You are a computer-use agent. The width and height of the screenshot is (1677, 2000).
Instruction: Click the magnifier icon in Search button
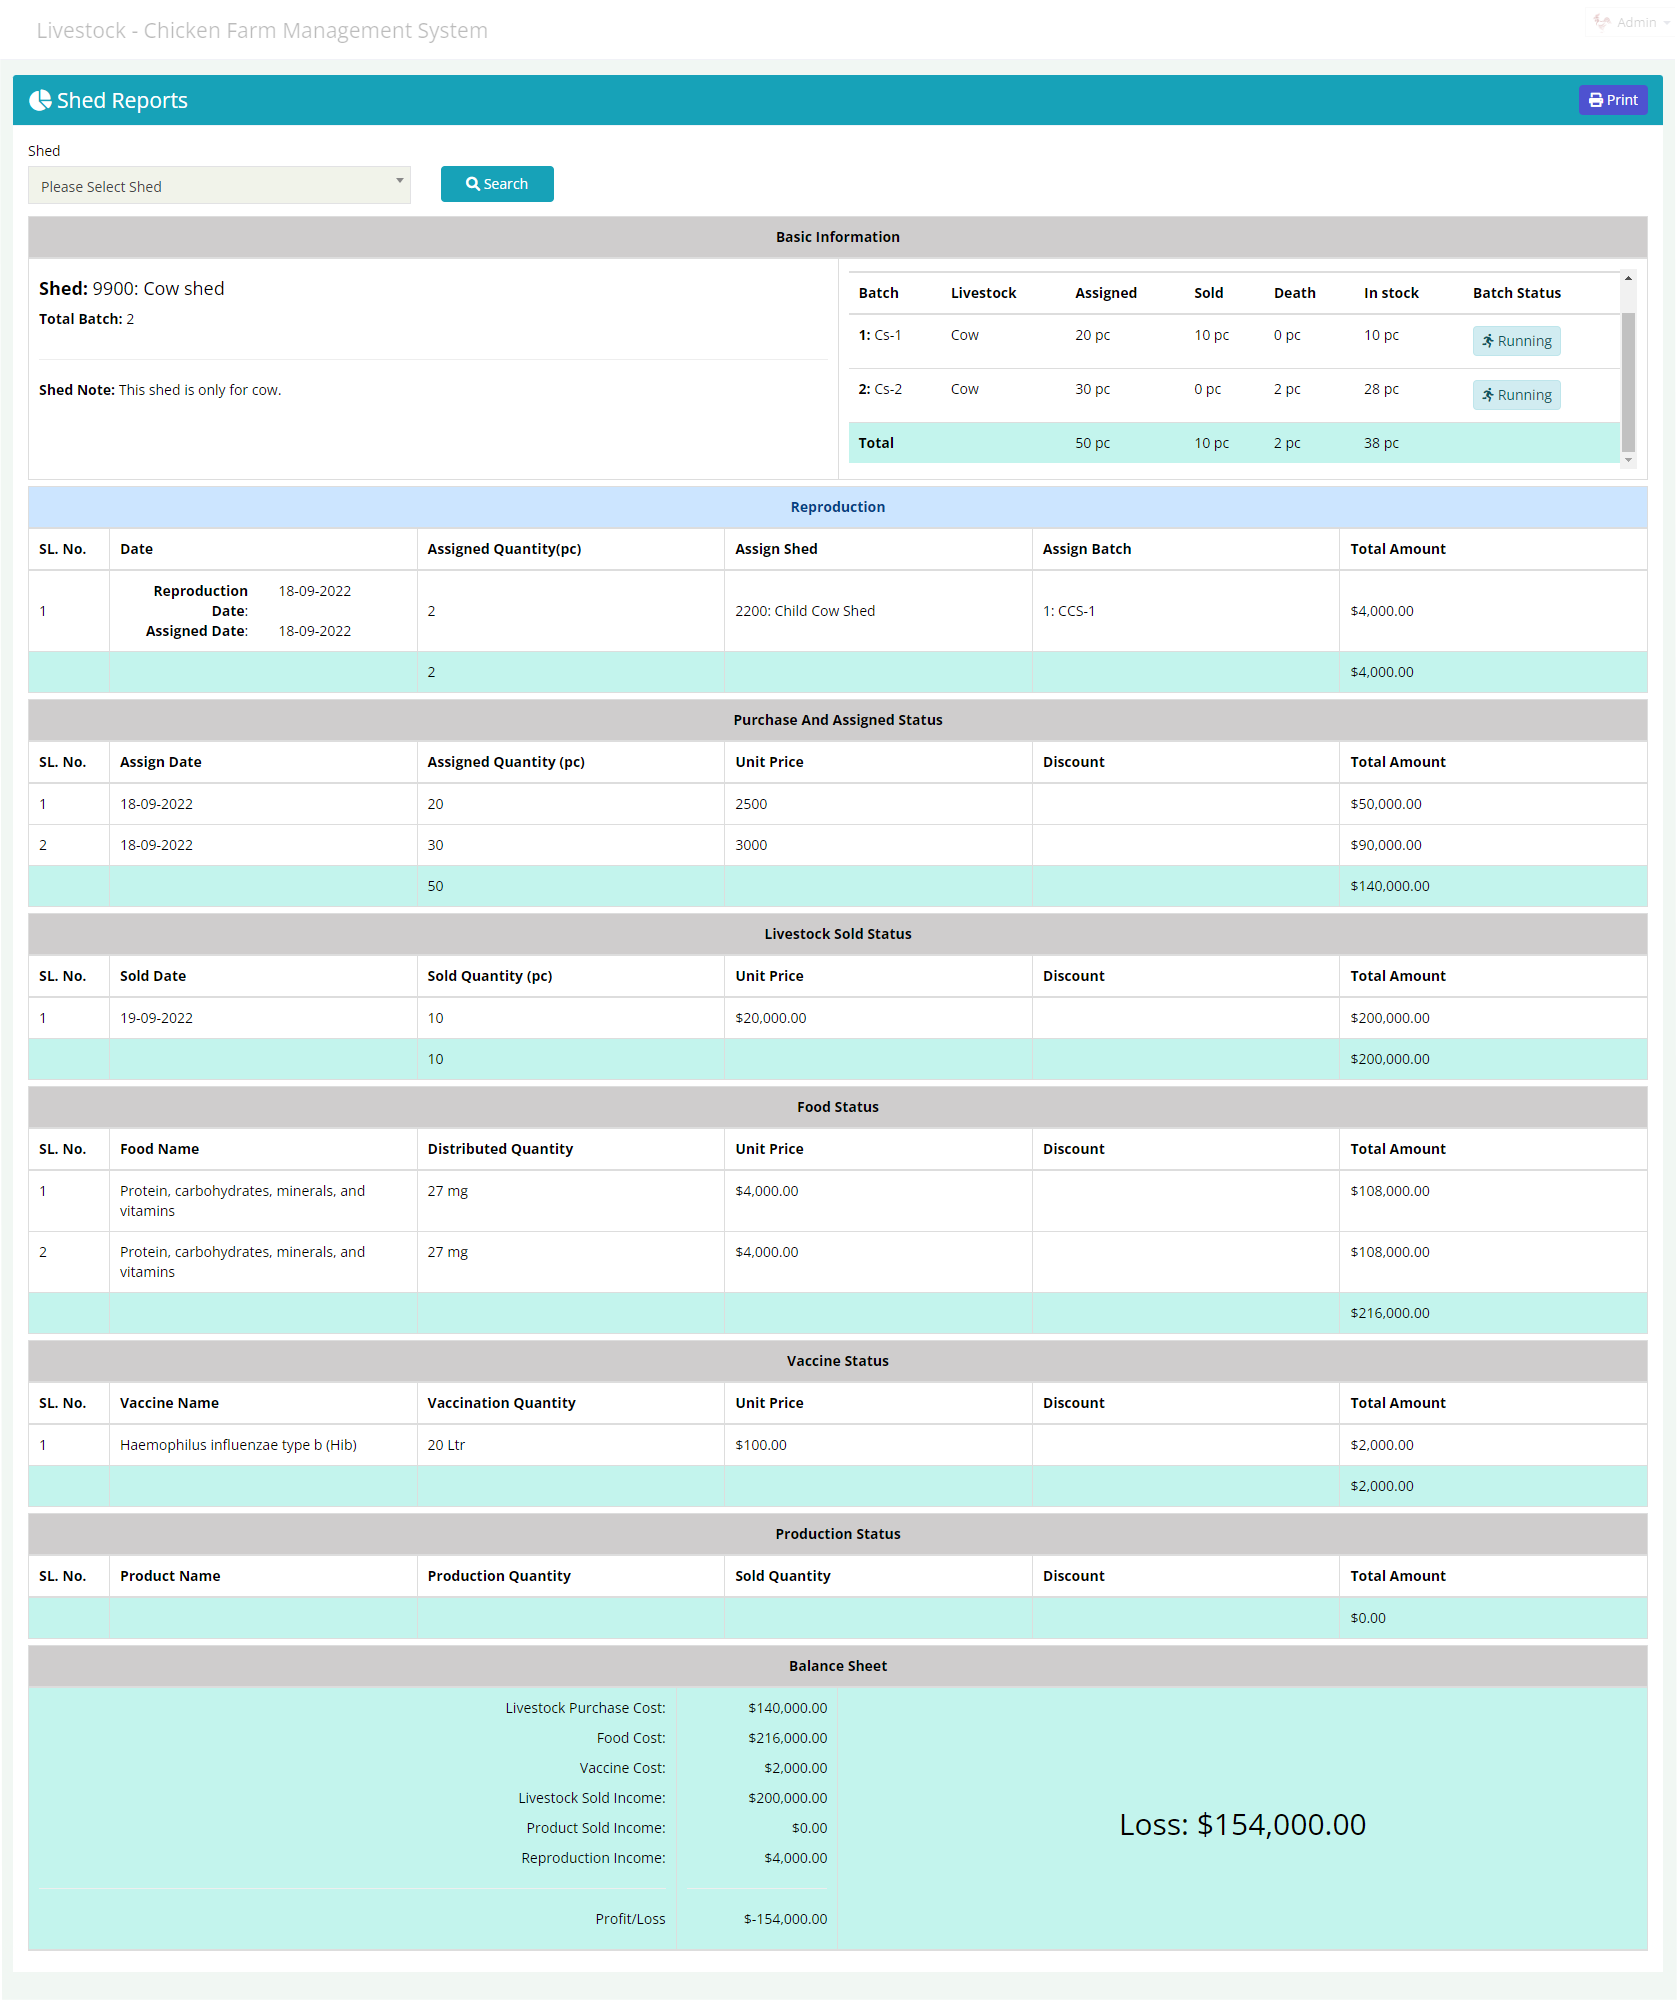pos(473,184)
